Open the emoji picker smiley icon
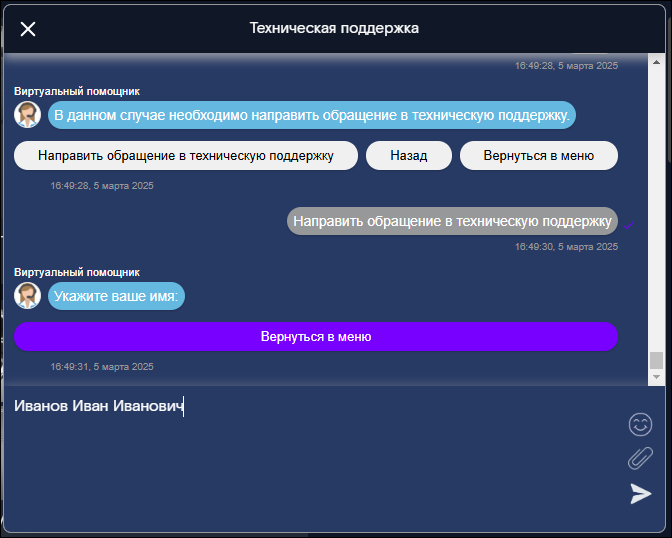Screen dimensions: 672x538 (640, 424)
